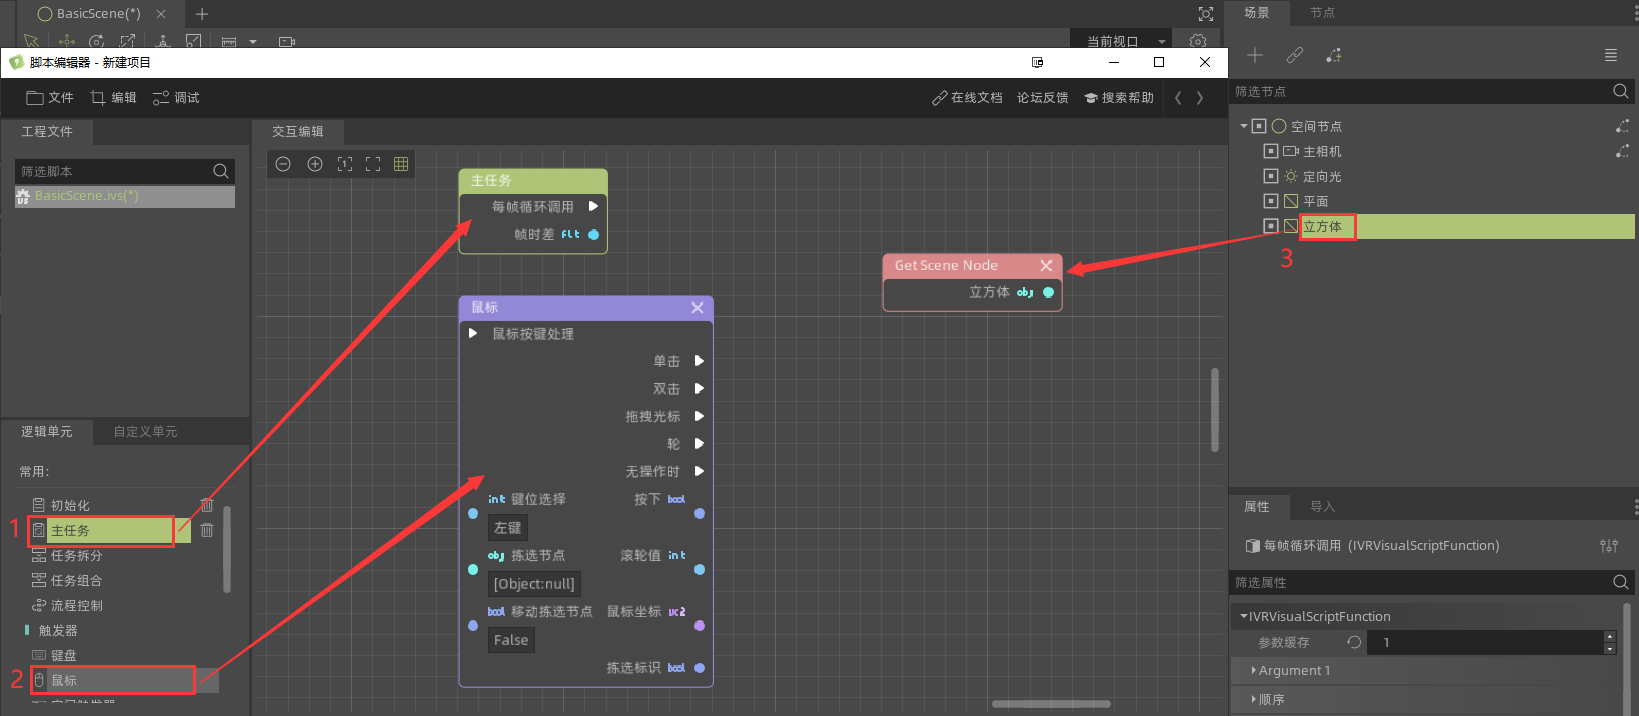Collapse the IVRVisualScriptFunction section

(x=1243, y=616)
